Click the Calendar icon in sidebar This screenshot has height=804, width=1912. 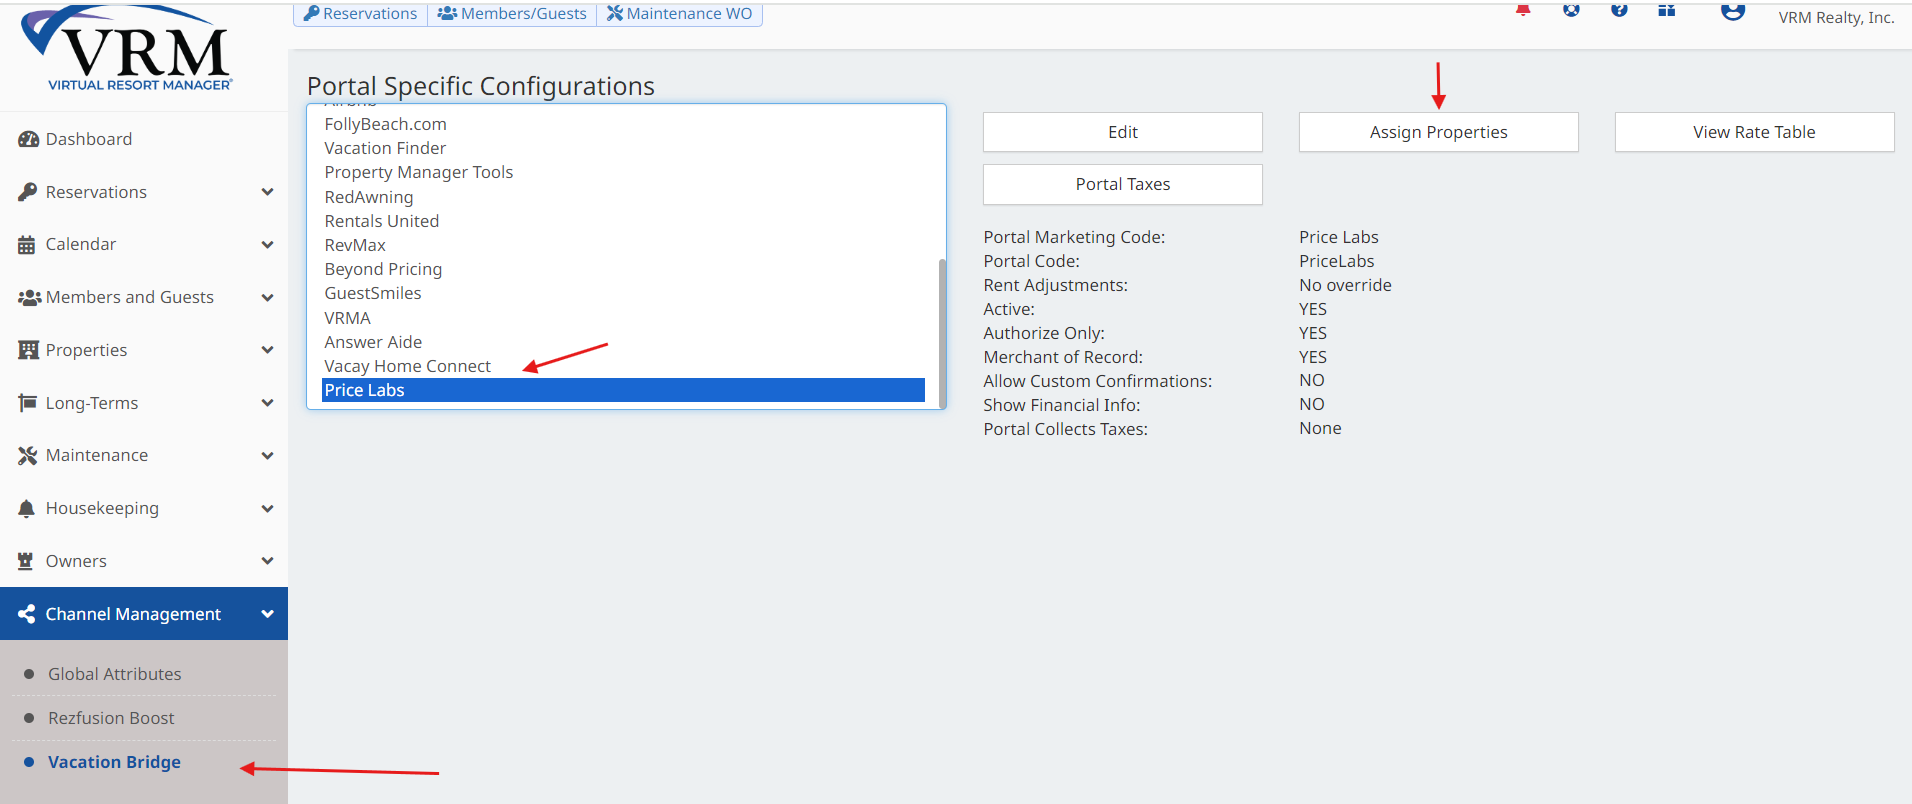point(27,245)
